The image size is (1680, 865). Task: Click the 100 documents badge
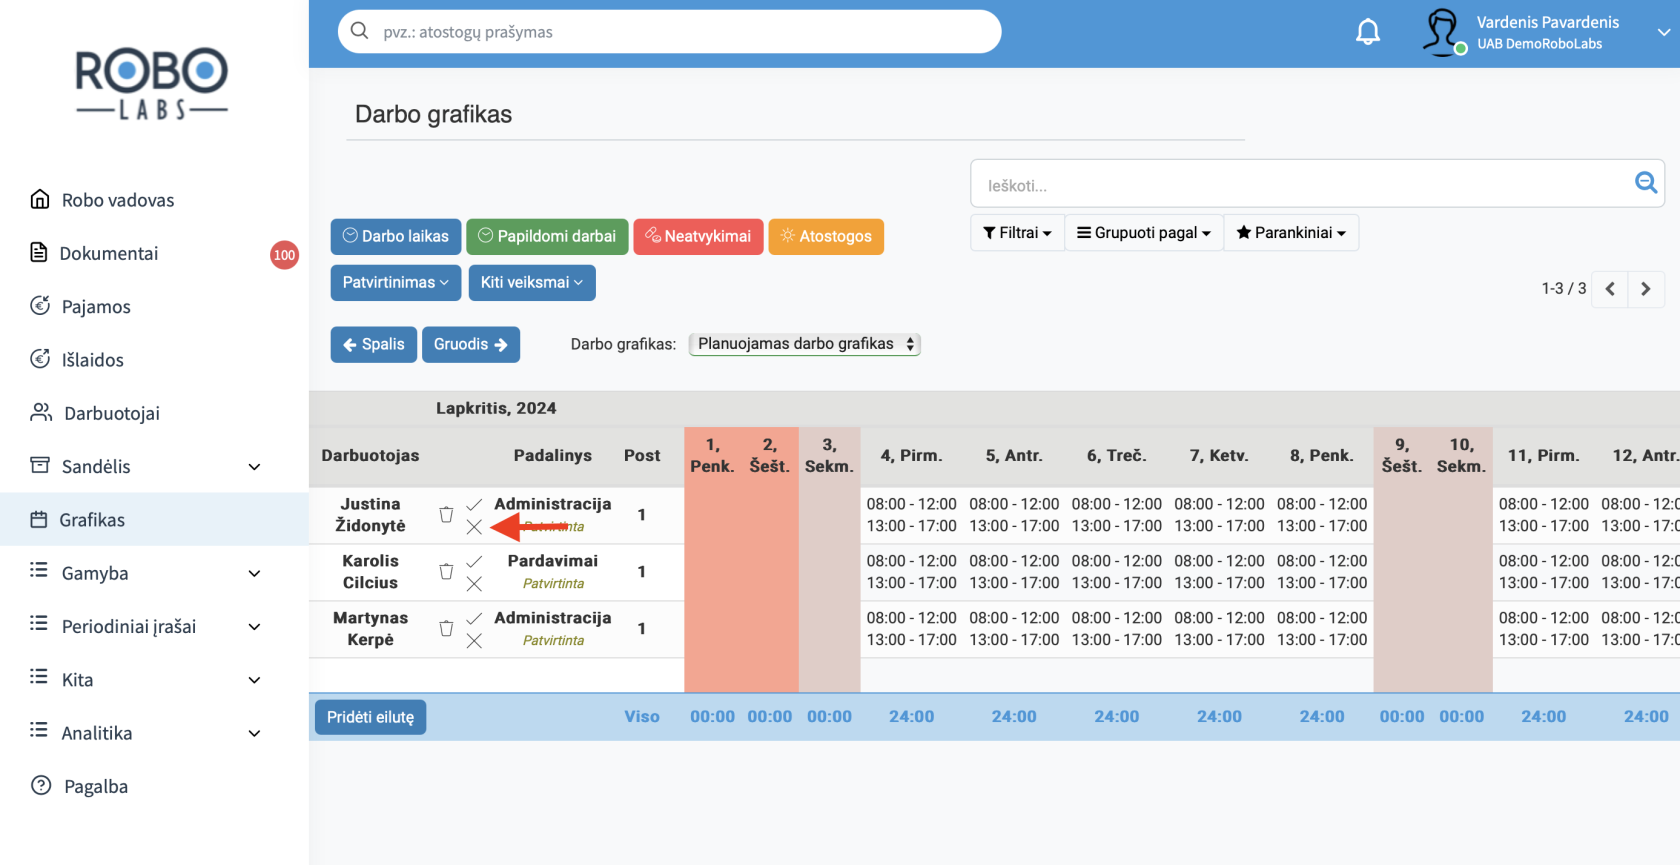(284, 255)
